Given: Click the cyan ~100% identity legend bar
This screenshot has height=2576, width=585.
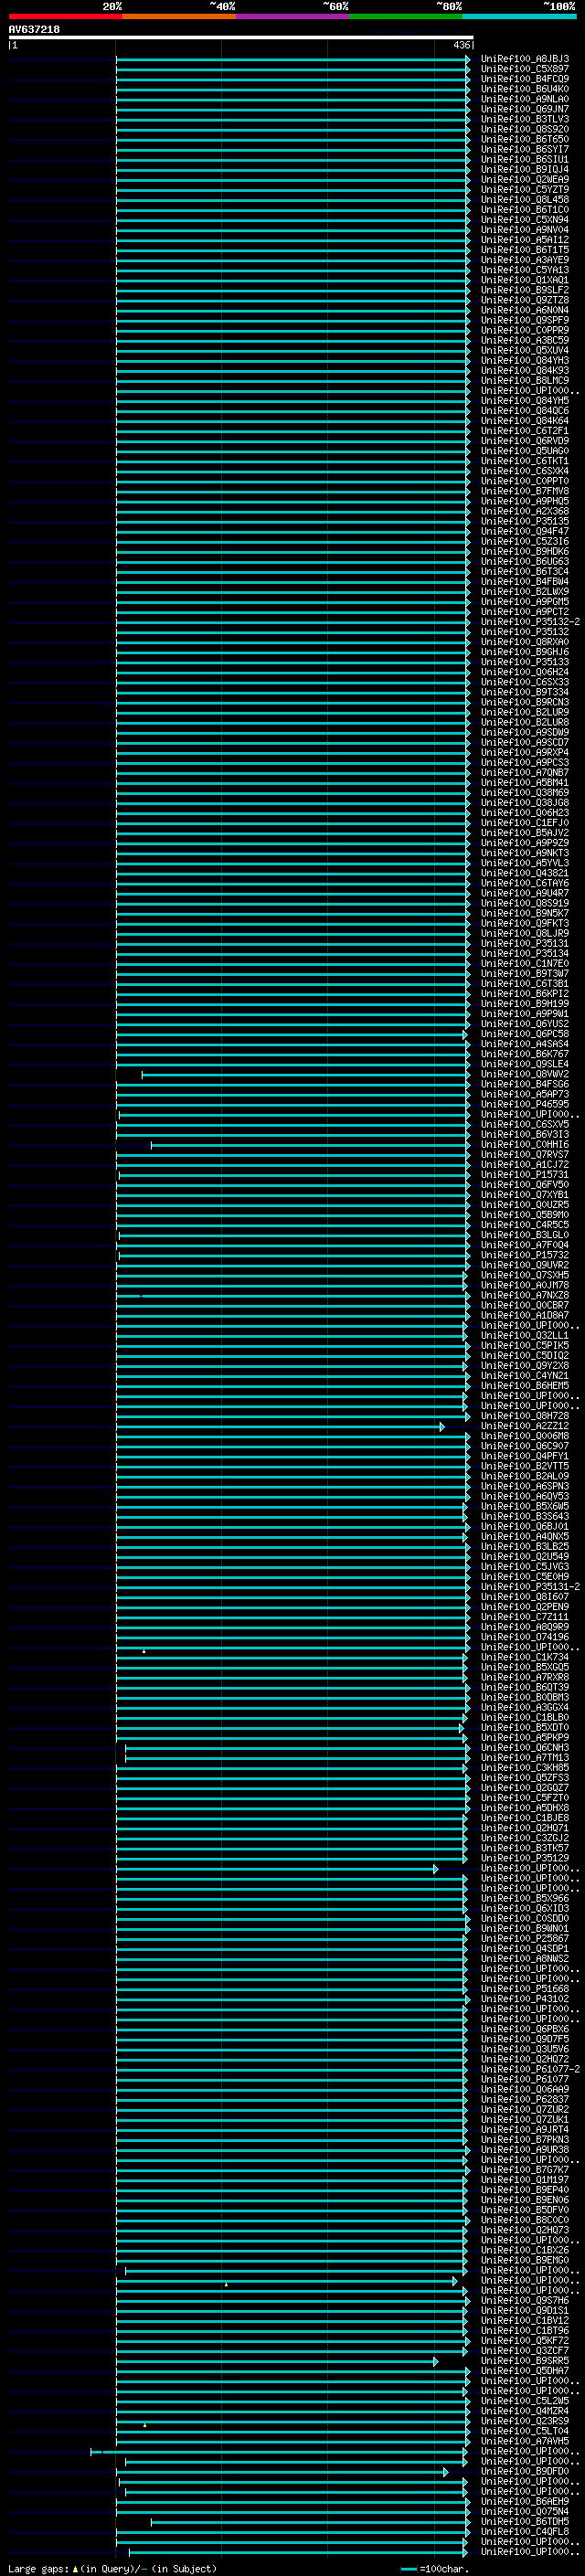Looking at the screenshot, I should (x=520, y=16).
